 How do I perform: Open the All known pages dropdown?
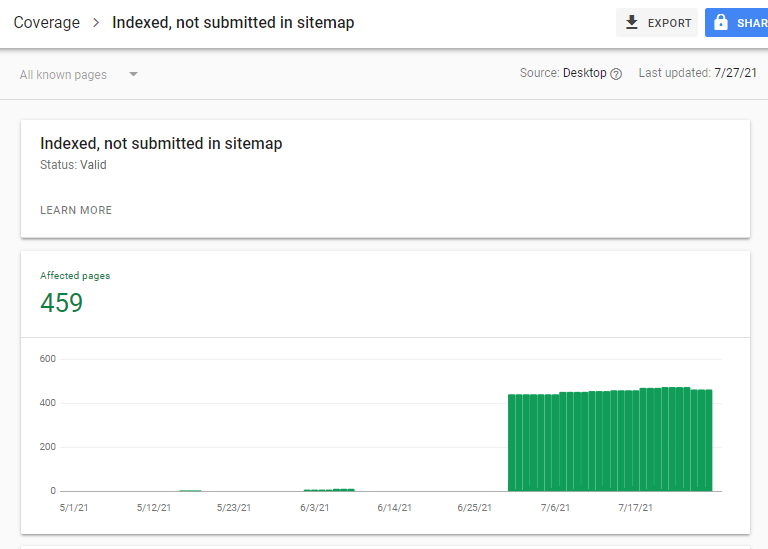coord(78,74)
